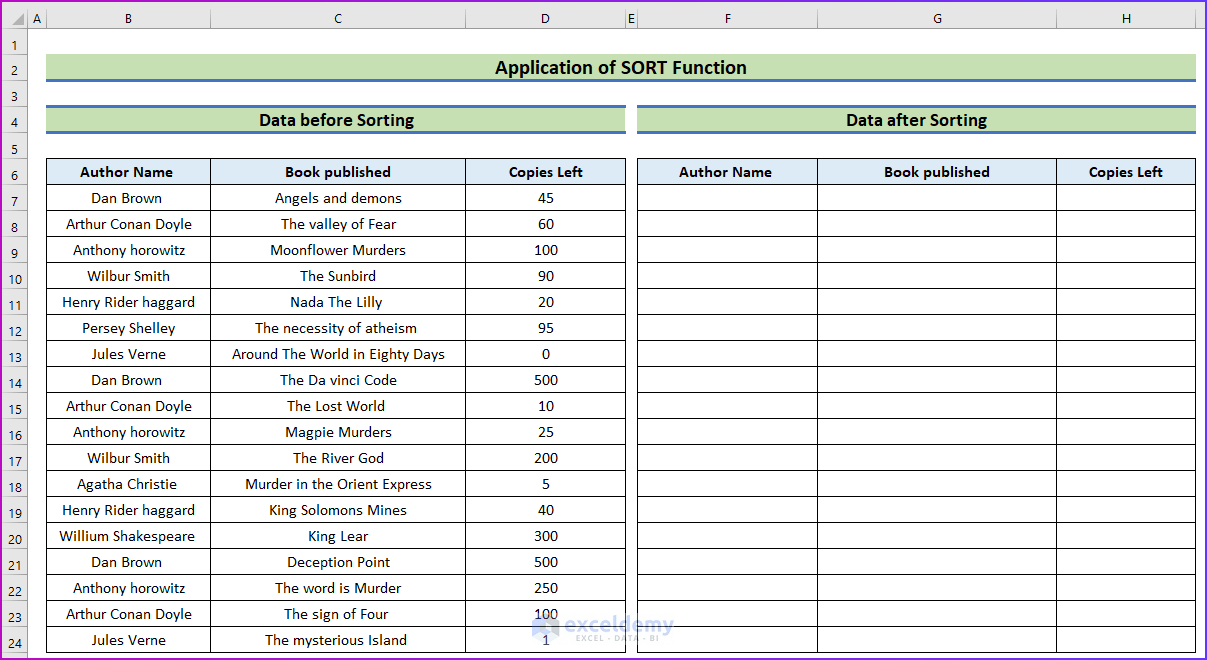The image size is (1207, 660).
Task: Click empty cell H7 under Copies Left
Action: click(x=1126, y=198)
